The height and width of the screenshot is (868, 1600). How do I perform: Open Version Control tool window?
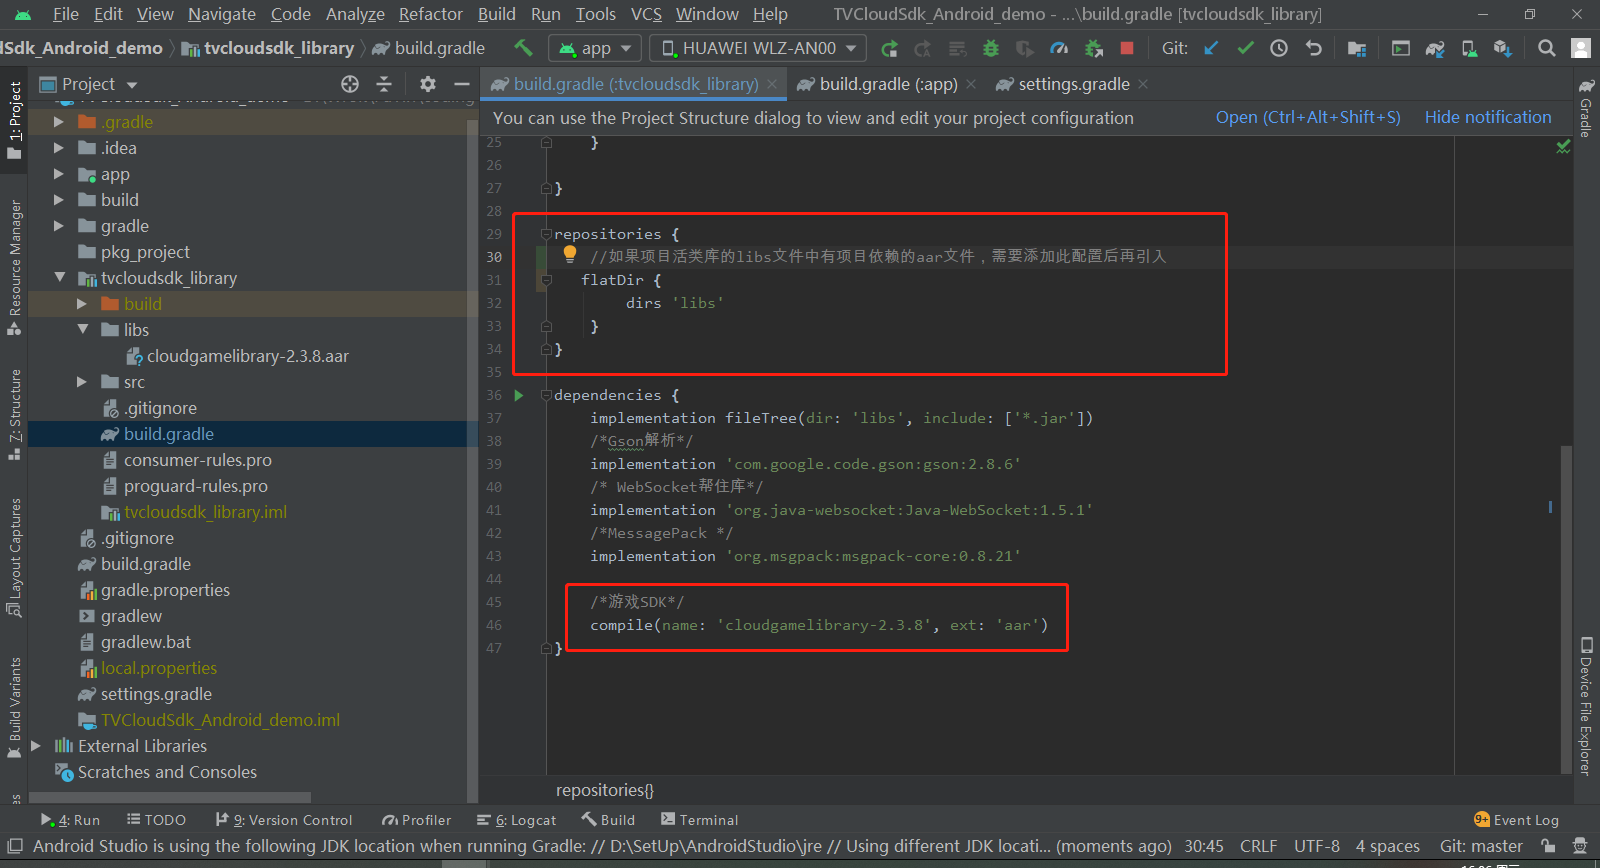click(284, 820)
